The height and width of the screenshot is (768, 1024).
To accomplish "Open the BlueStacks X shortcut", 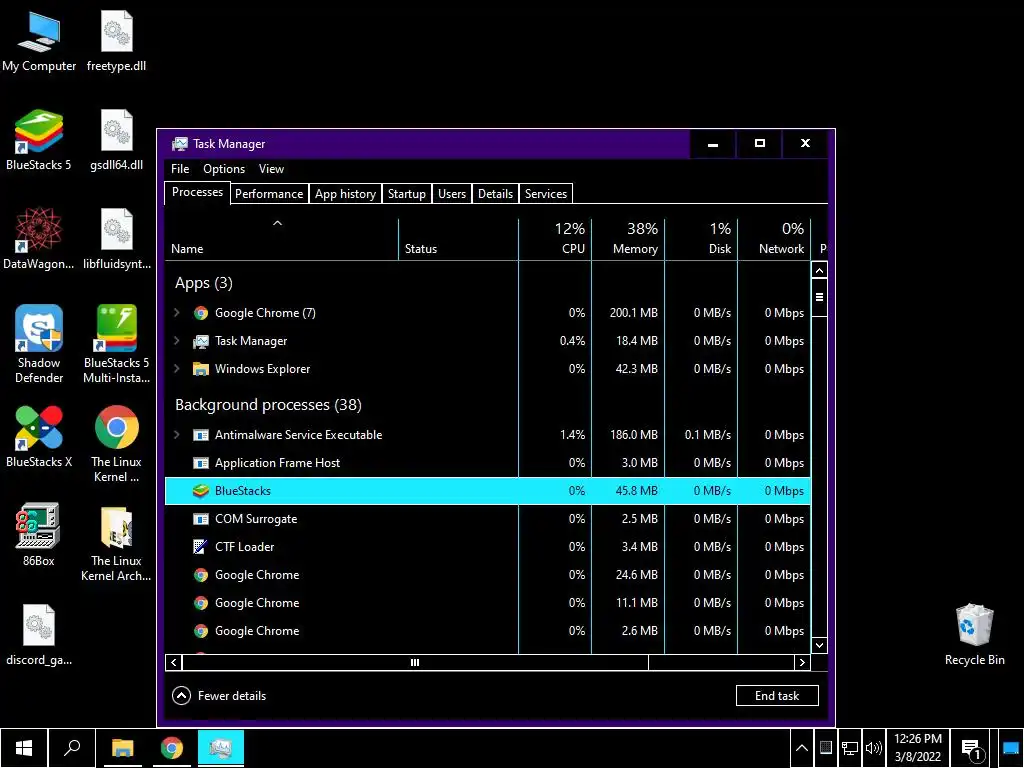I will coord(39,436).
